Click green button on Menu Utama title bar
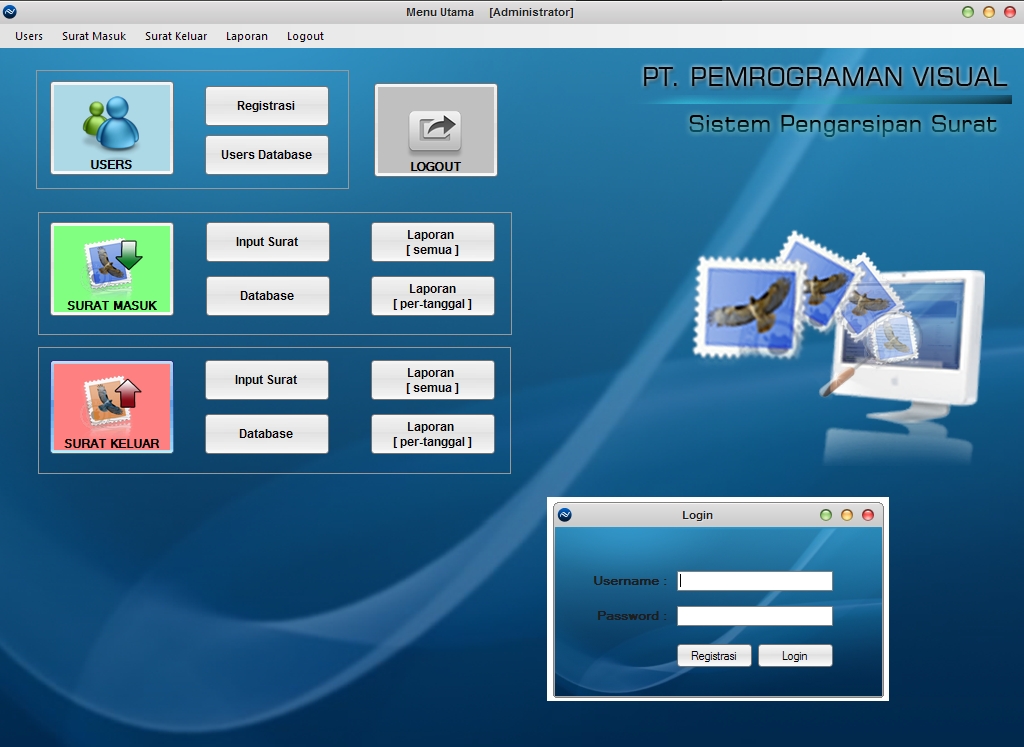Image resolution: width=1024 pixels, height=747 pixels. point(968,12)
